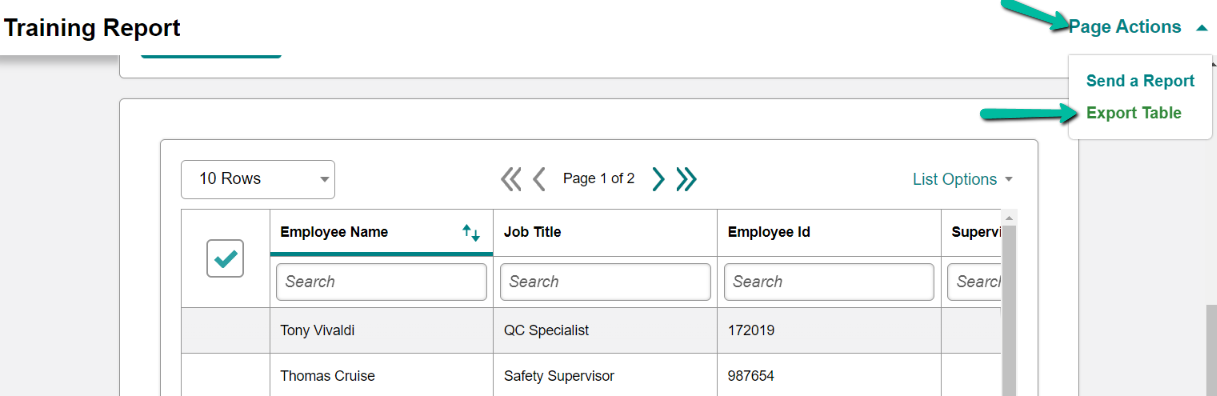This screenshot has height=396, width=1217.
Task: Toggle the select-all rows checkbox
Action: point(225,258)
